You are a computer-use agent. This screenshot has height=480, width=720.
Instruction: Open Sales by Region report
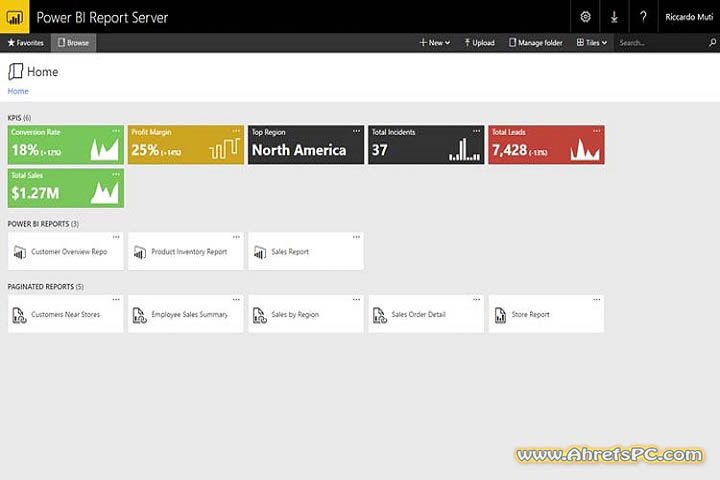(306, 314)
